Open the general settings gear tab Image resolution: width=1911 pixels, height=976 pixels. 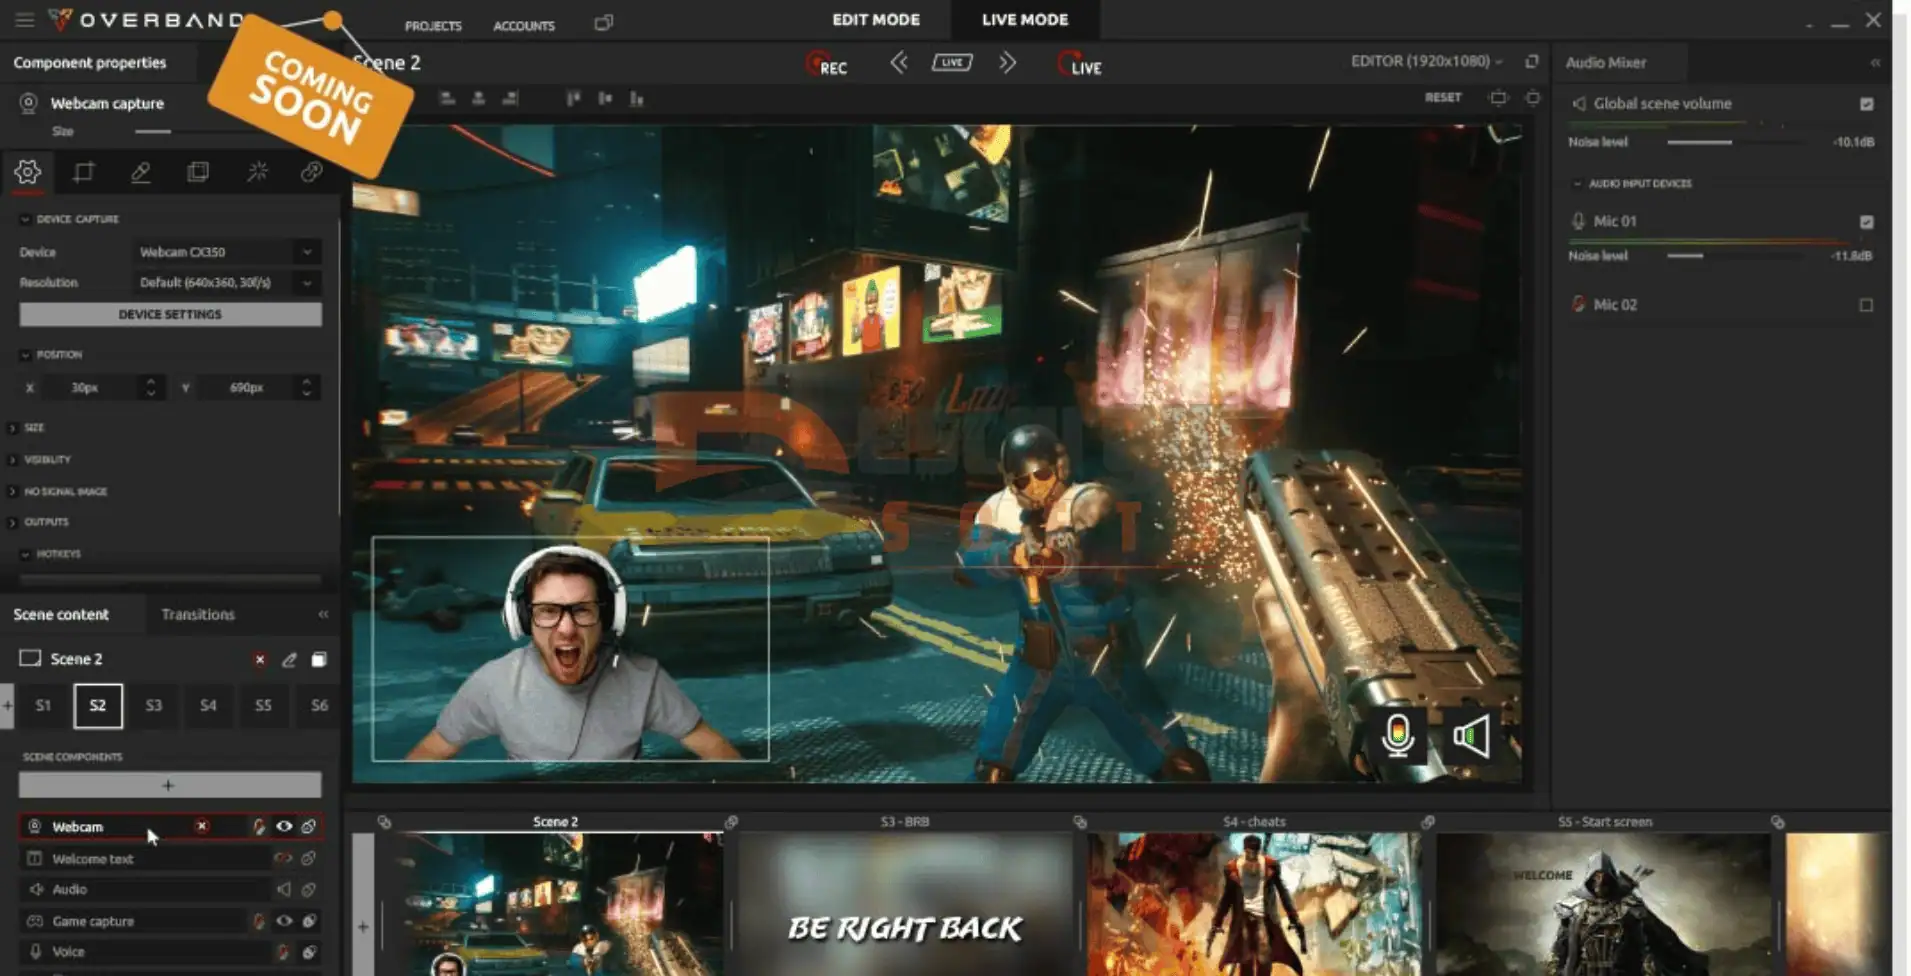click(28, 172)
